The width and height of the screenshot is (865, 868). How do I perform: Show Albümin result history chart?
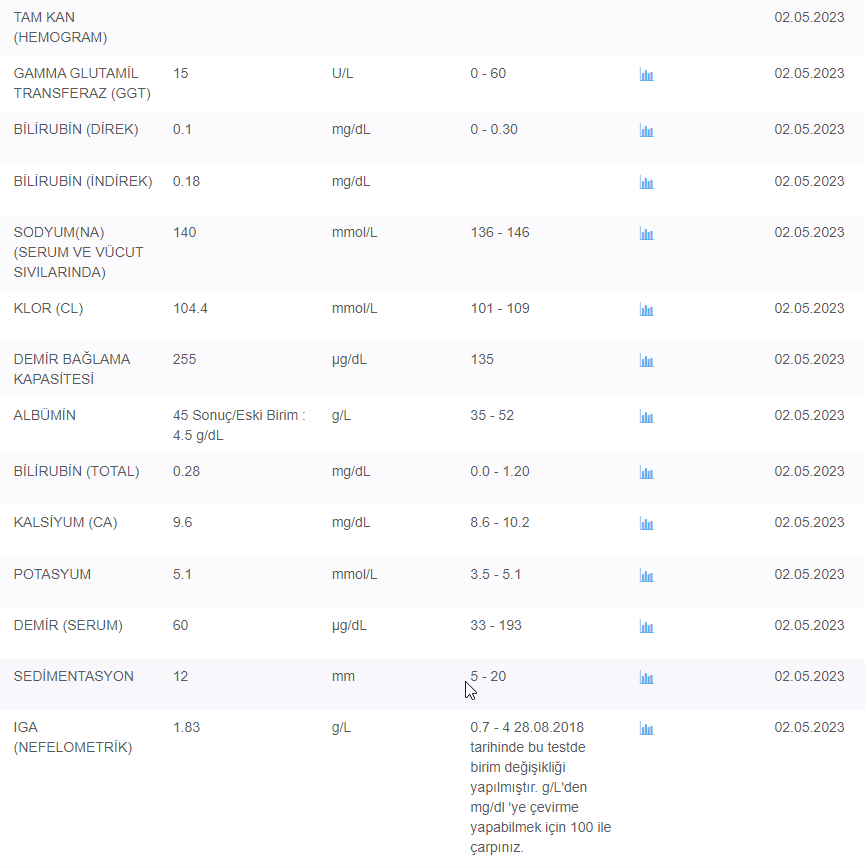click(x=646, y=417)
